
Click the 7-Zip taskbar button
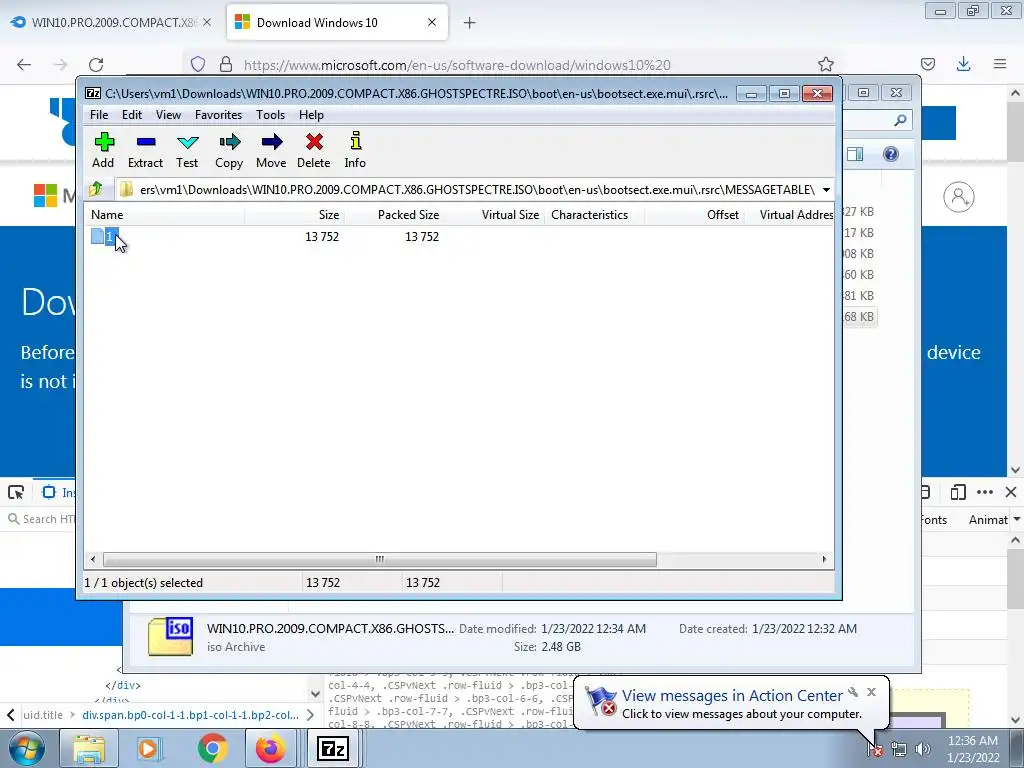(332, 748)
